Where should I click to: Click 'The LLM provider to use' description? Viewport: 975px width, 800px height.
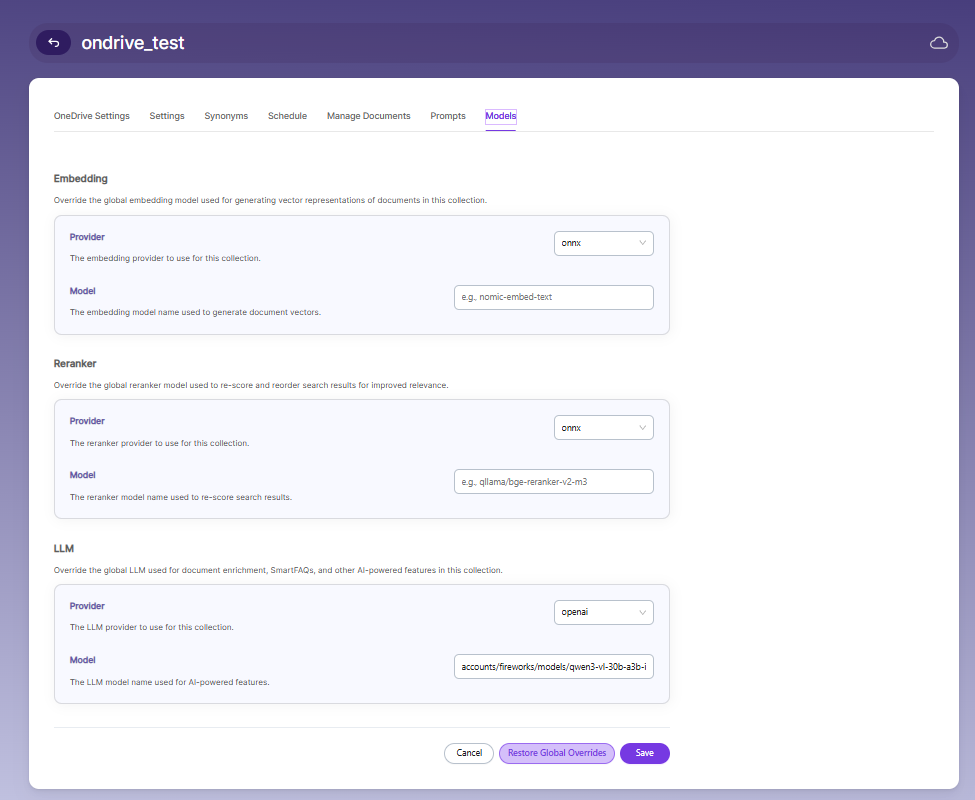pyautogui.click(x=151, y=627)
